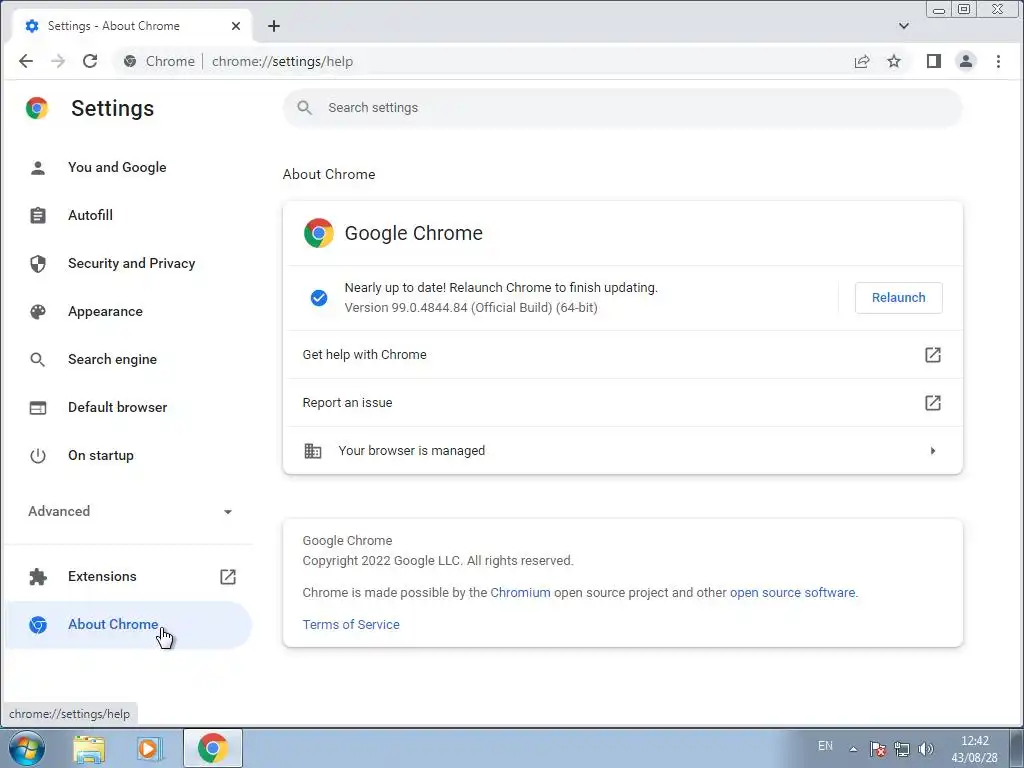Click external link icon for Get help with Chrome
The height and width of the screenshot is (768, 1024).
tap(933, 355)
